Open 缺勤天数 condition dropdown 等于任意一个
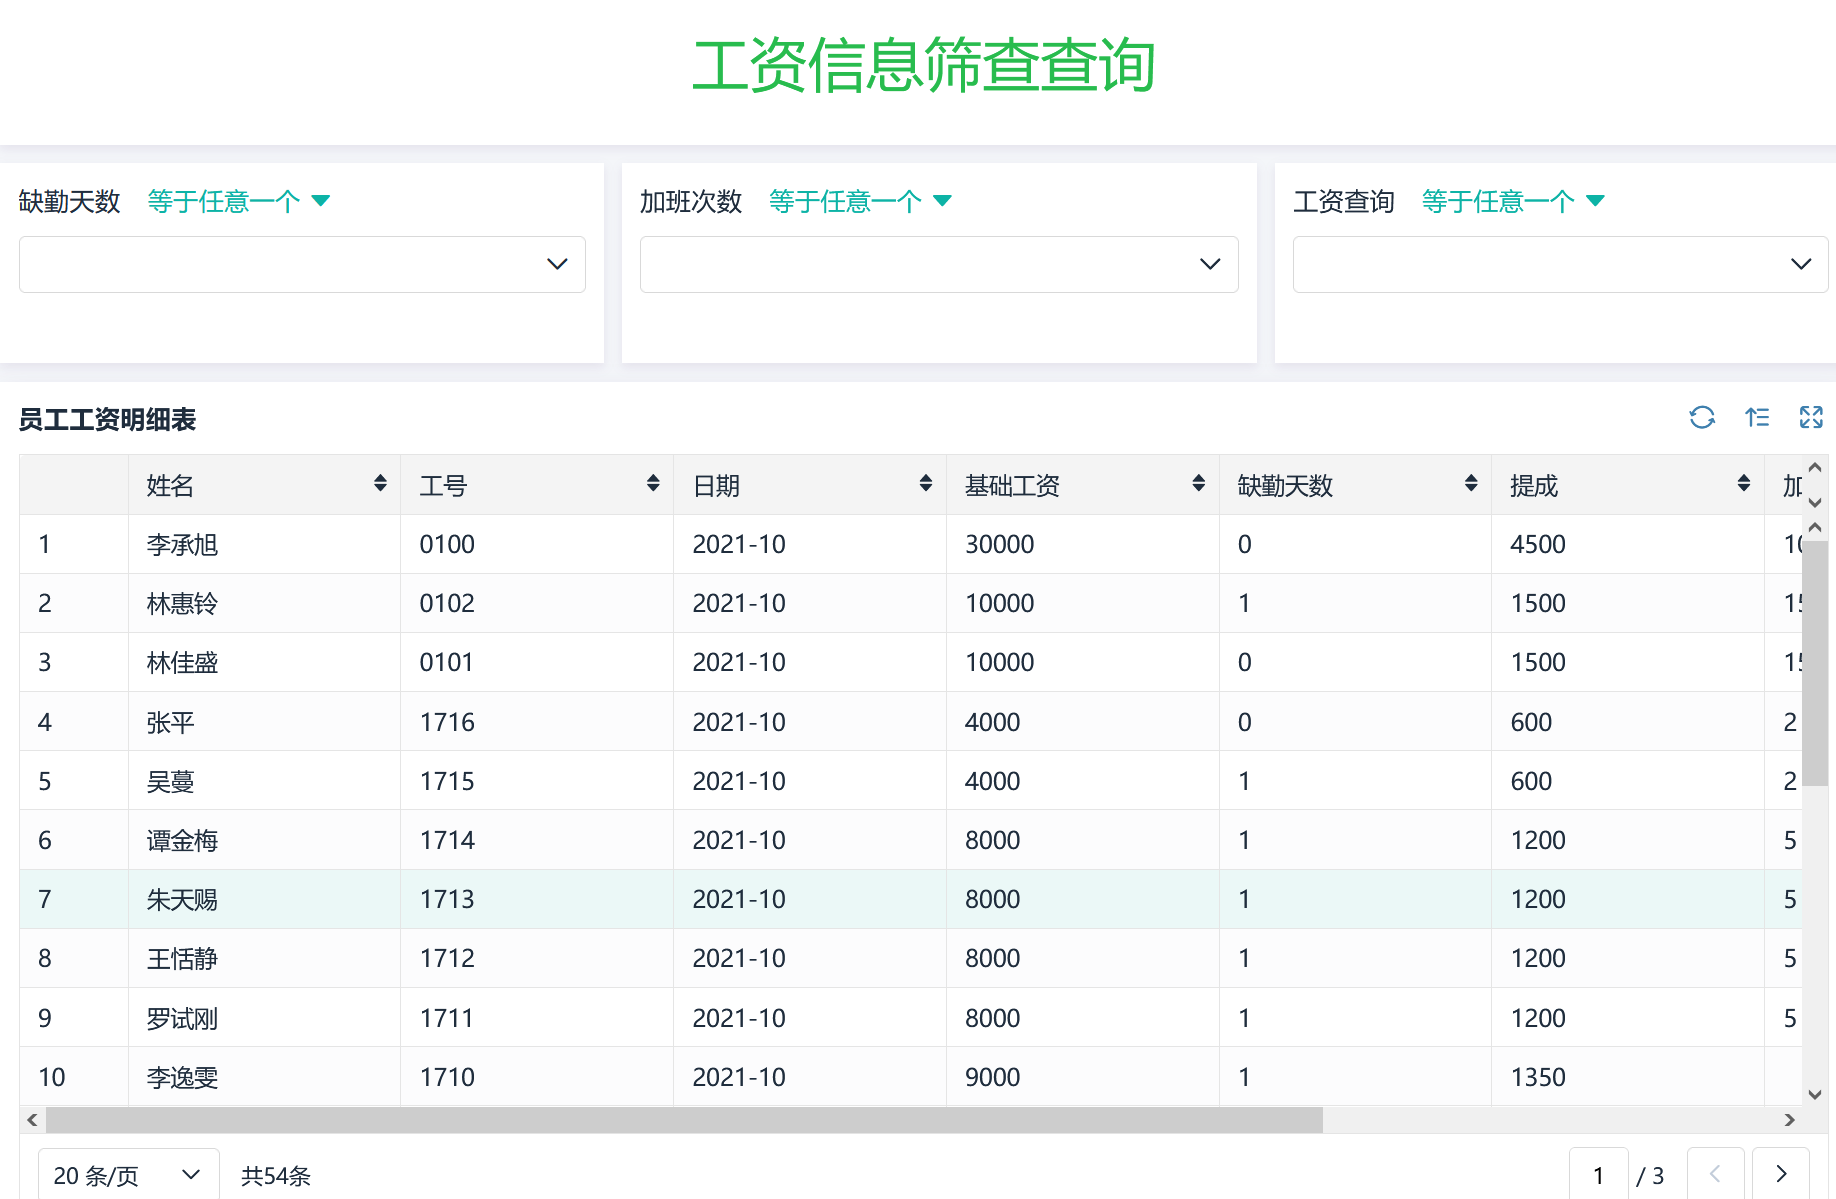This screenshot has width=1836, height=1199. click(238, 201)
